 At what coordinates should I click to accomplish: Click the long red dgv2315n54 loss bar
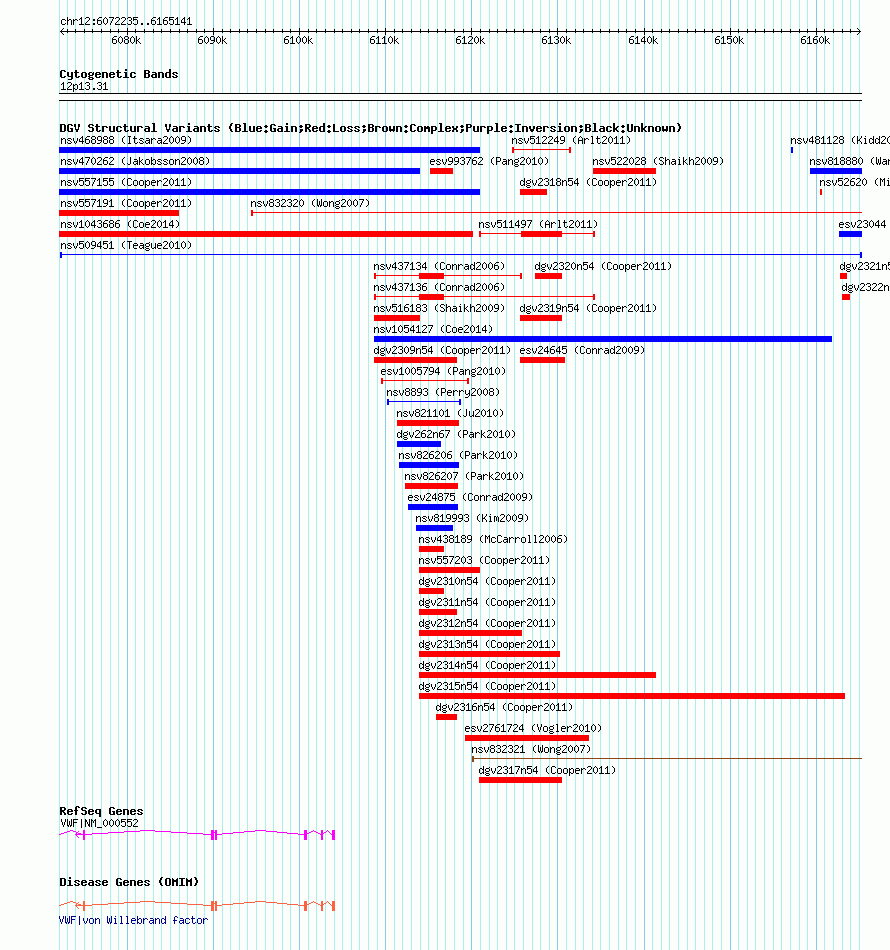(x=632, y=696)
